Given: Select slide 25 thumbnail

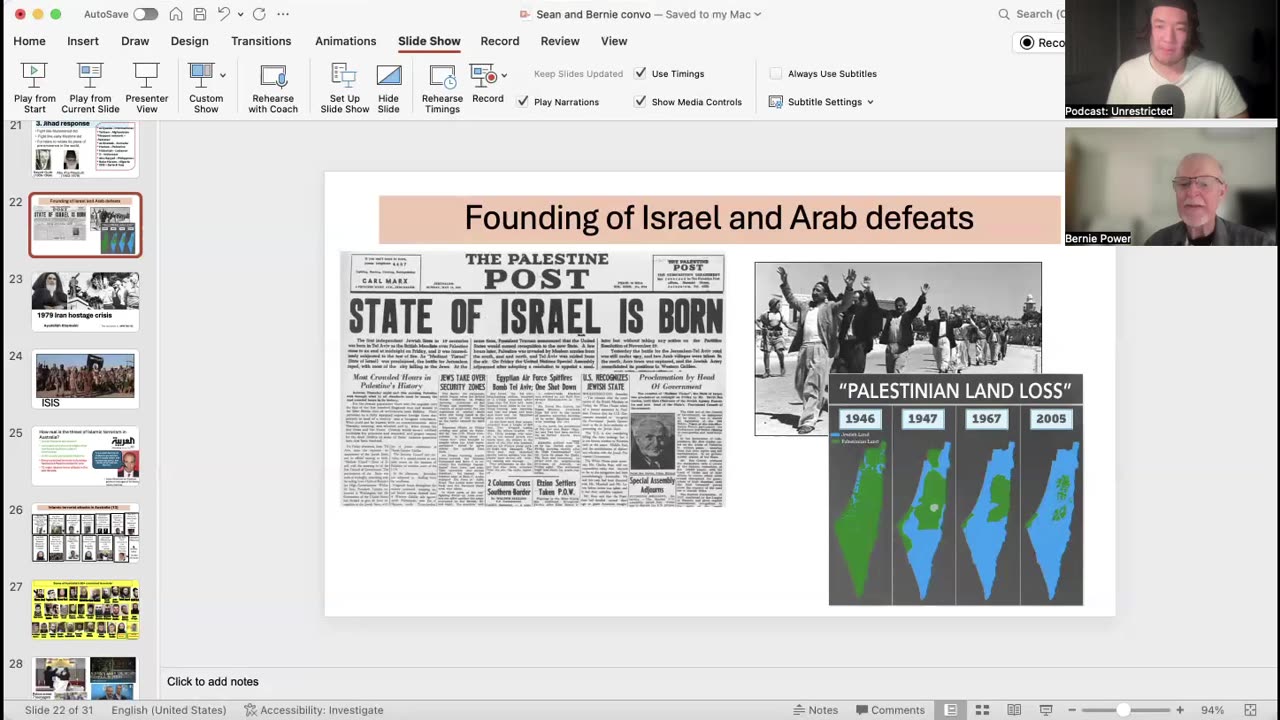Looking at the screenshot, I should 85,455.
